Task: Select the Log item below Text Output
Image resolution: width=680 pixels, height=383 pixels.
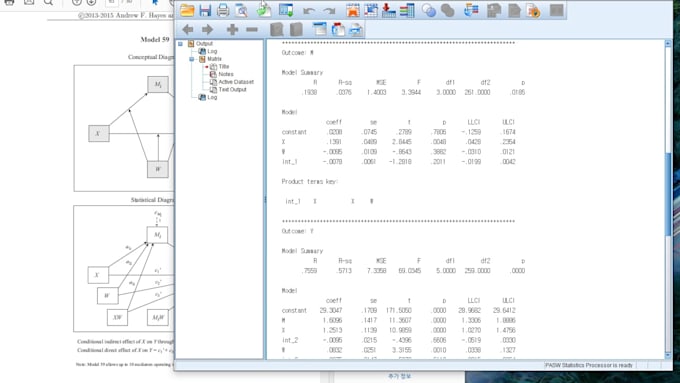Action: coord(212,98)
